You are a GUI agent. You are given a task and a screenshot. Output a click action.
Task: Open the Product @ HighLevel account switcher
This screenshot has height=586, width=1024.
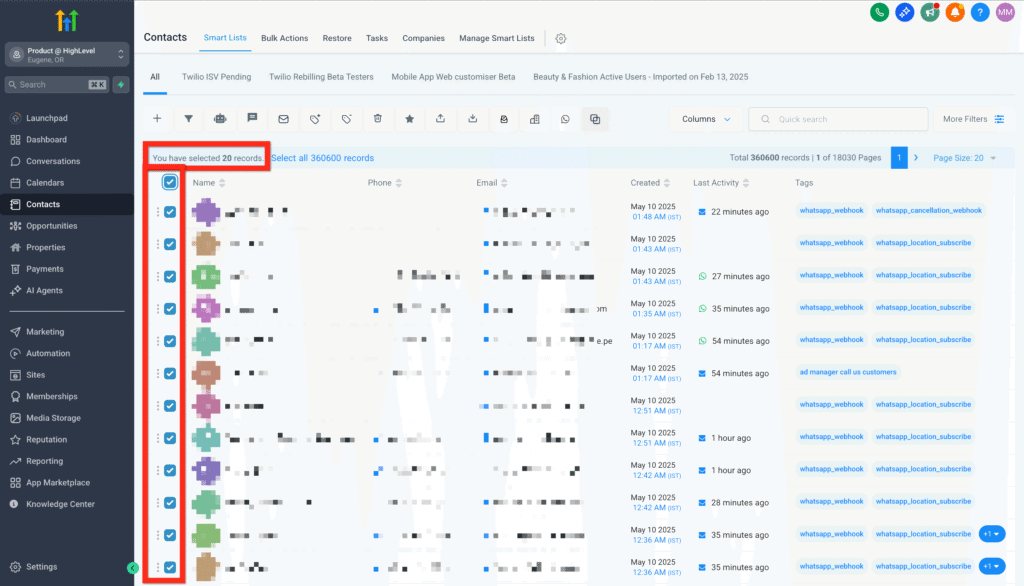(67, 54)
